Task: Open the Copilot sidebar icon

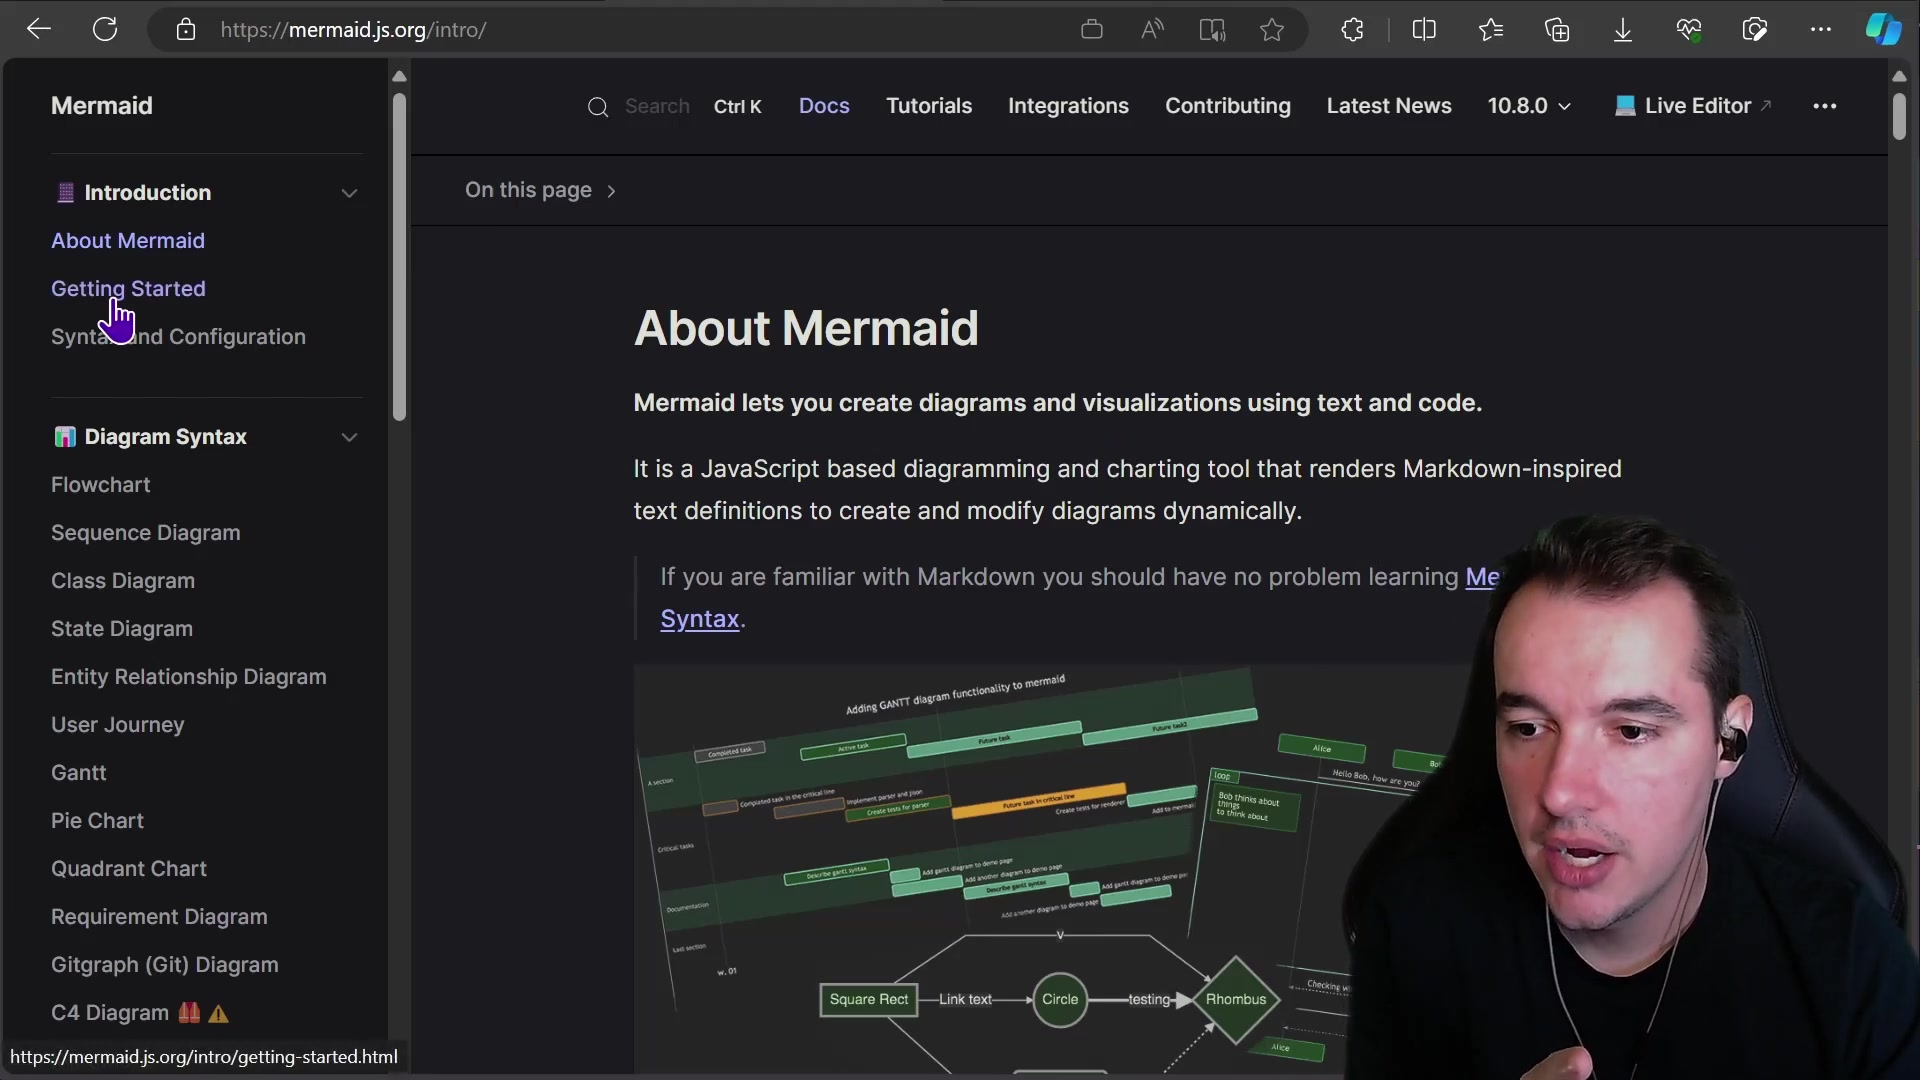Action: 1884,29
